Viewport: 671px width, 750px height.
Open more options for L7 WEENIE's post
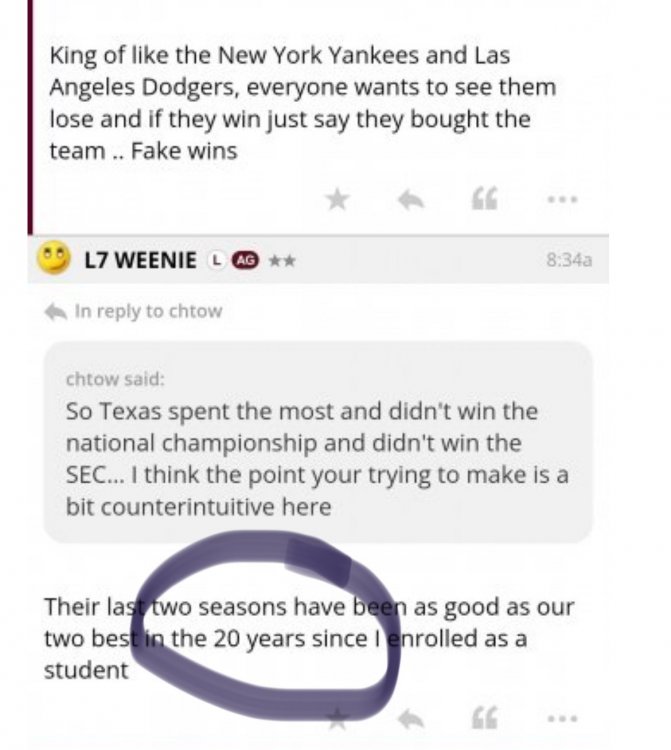[562, 716]
